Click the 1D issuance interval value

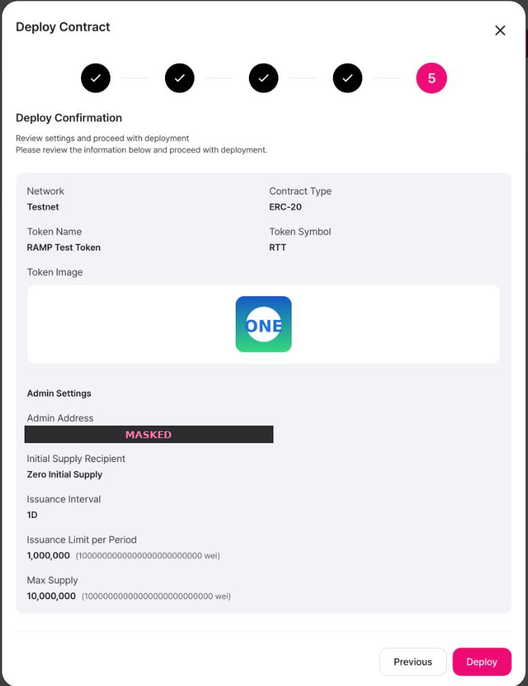pos(32,515)
